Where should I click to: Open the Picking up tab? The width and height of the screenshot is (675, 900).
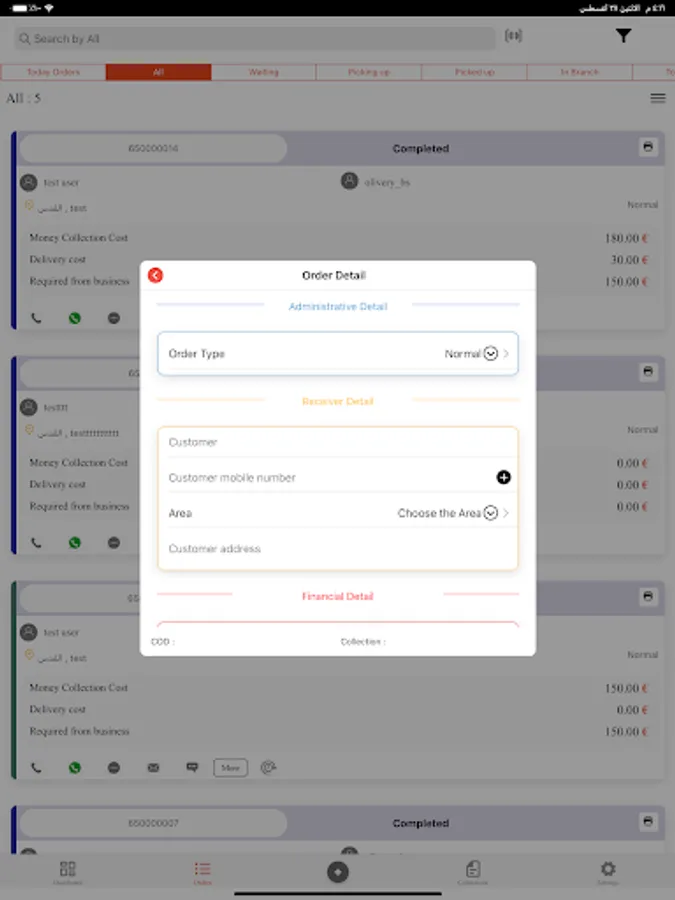[368, 72]
